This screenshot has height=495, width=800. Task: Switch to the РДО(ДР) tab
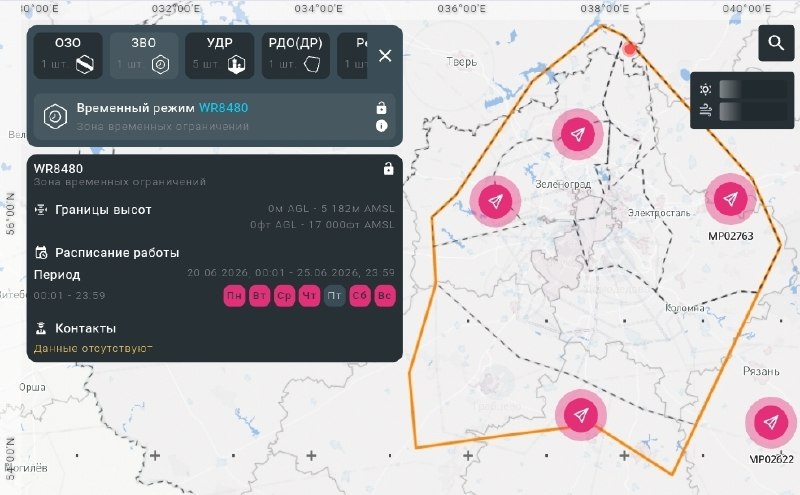pyautogui.click(x=295, y=56)
